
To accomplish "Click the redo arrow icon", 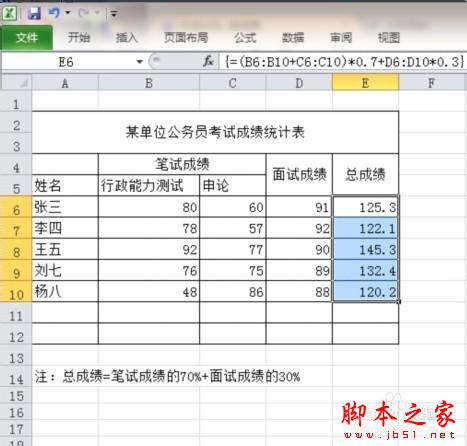I will click(84, 13).
